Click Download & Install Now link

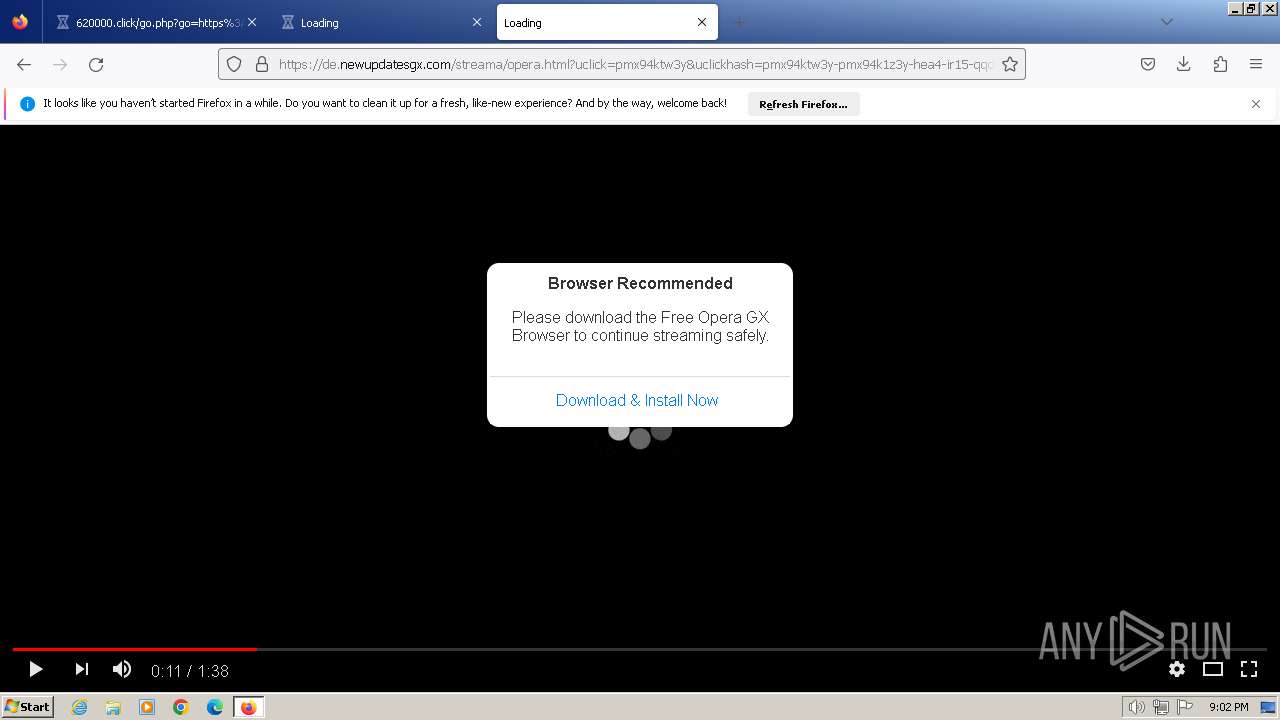coord(637,400)
